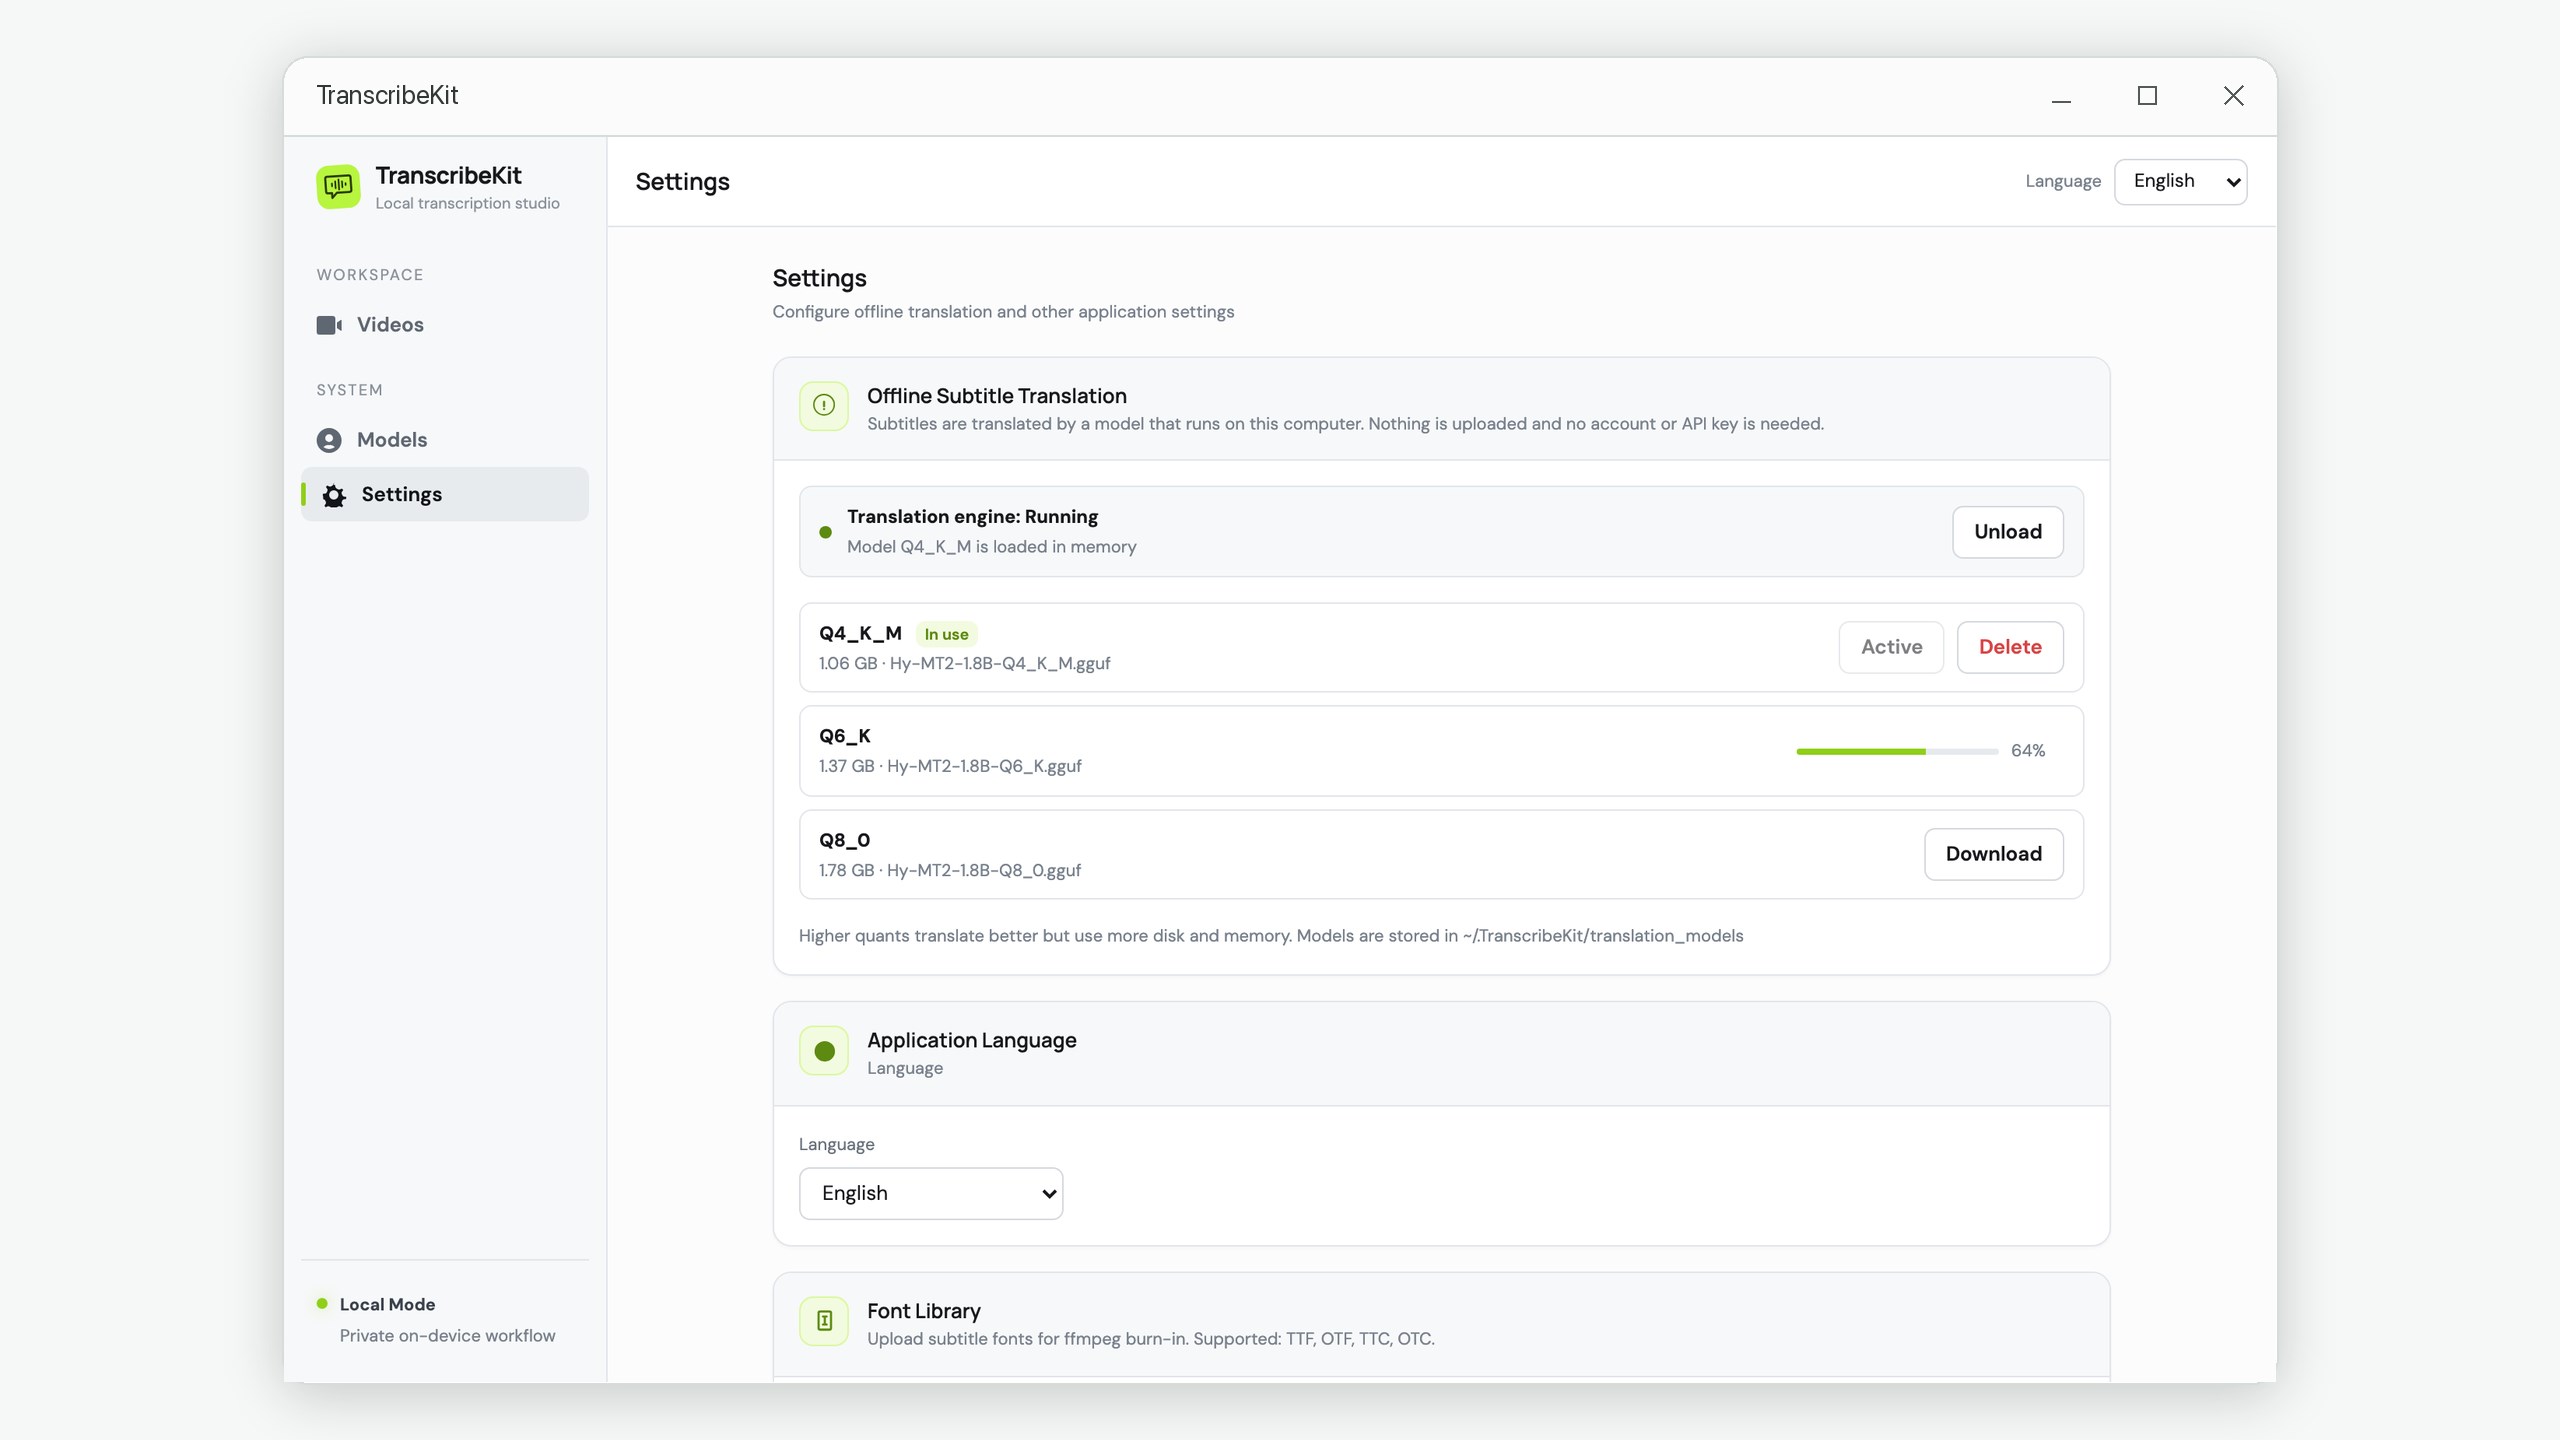Click the Active button for Q4_K_M
The image size is (2560, 1440).
pyautogui.click(x=1890, y=647)
